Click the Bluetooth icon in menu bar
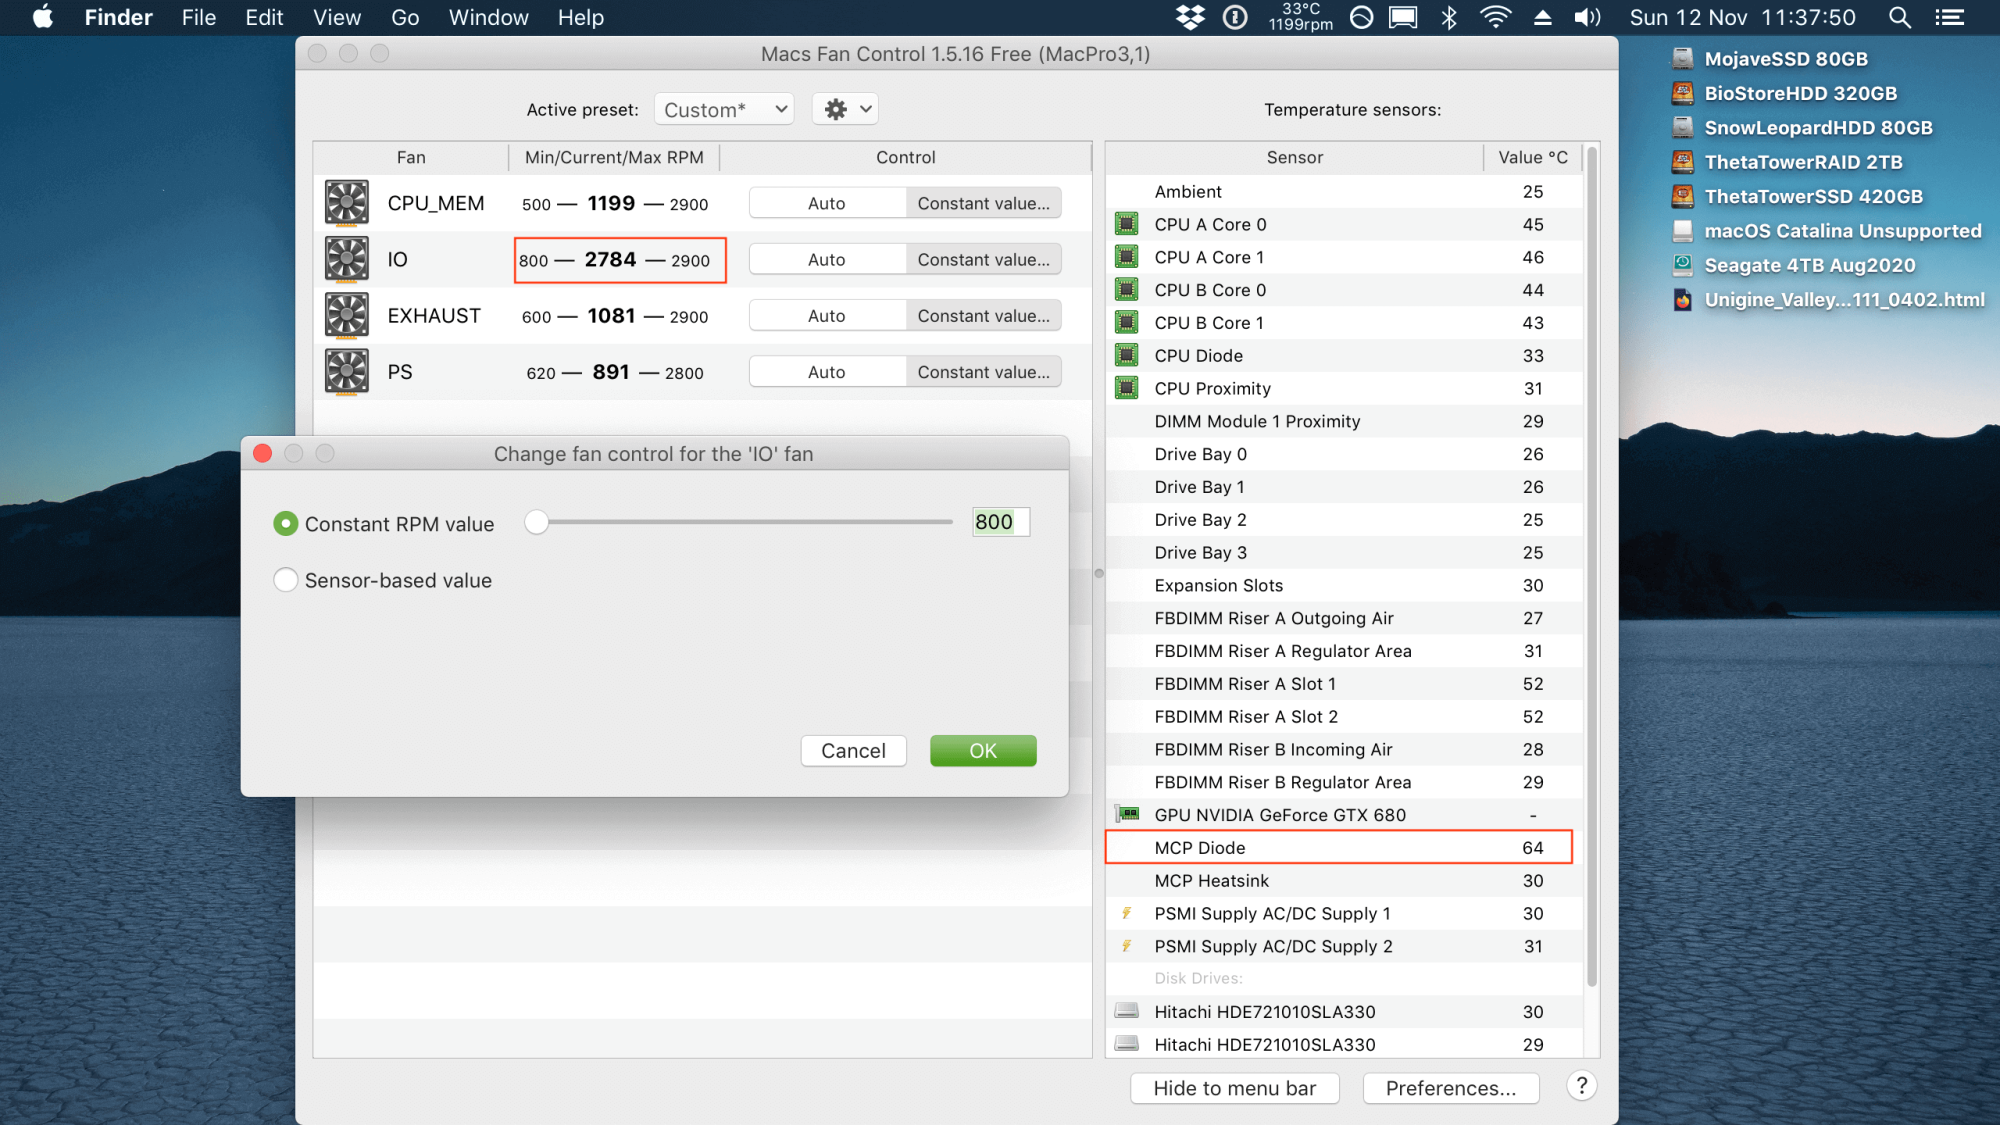 (1449, 18)
